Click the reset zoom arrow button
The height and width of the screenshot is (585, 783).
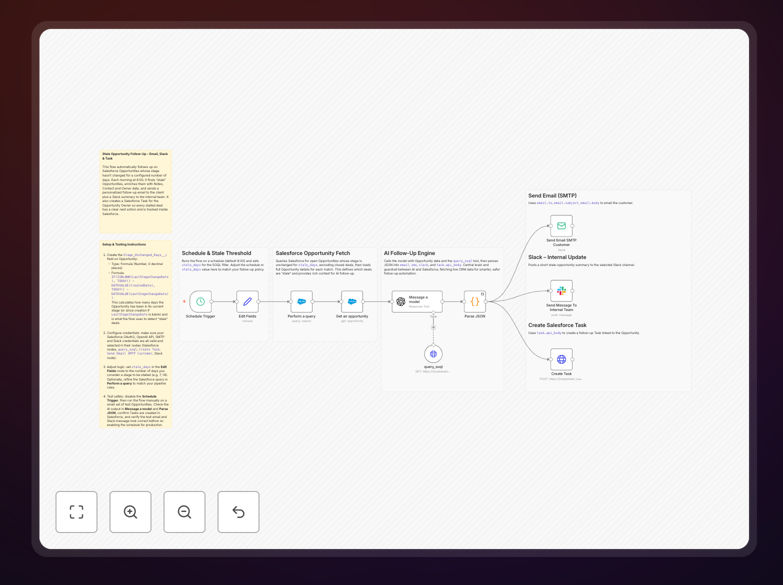click(238, 512)
